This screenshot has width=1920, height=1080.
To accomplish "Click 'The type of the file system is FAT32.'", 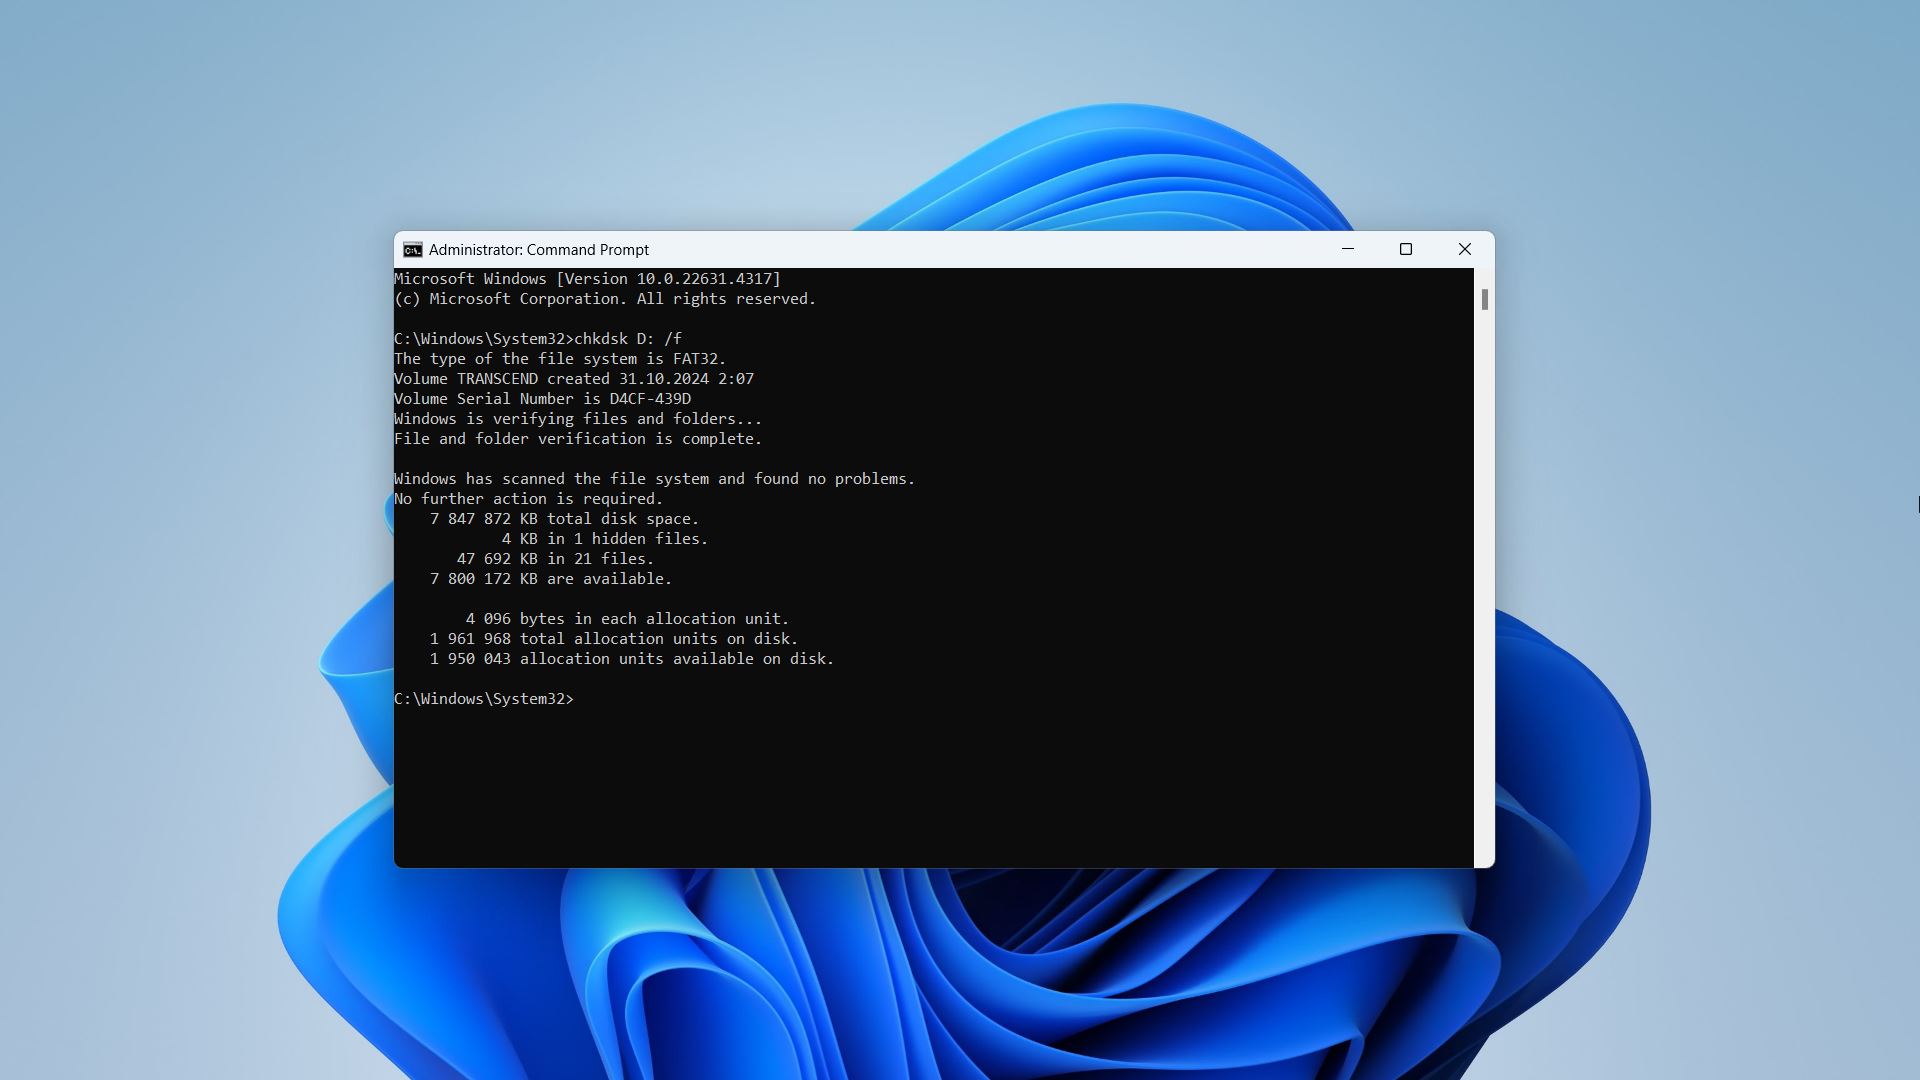I will pos(560,359).
